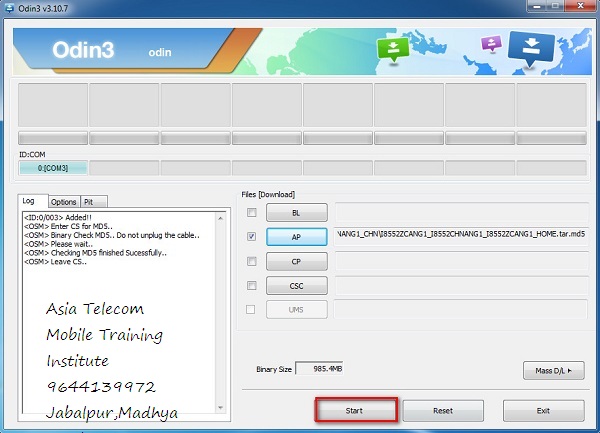Start the firmware flashing
Image resolution: width=600 pixels, height=433 pixels.
pyautogui.click(x=356, y=410)
